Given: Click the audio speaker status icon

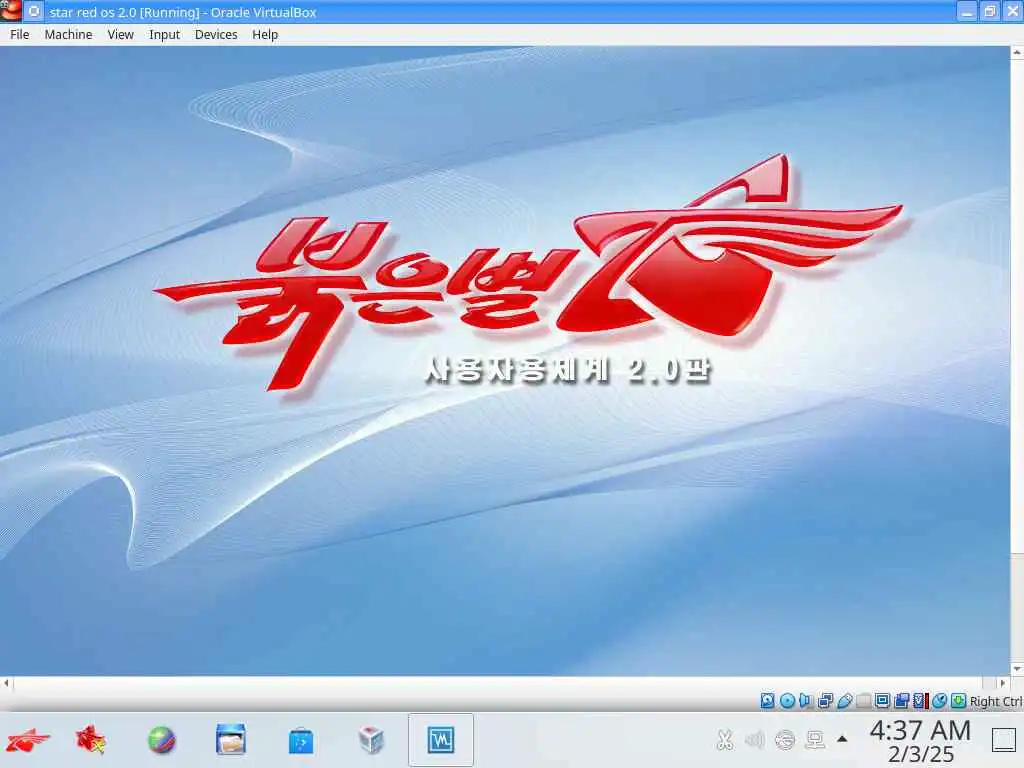Looking at the screenshot, I should tap(806, 701).
